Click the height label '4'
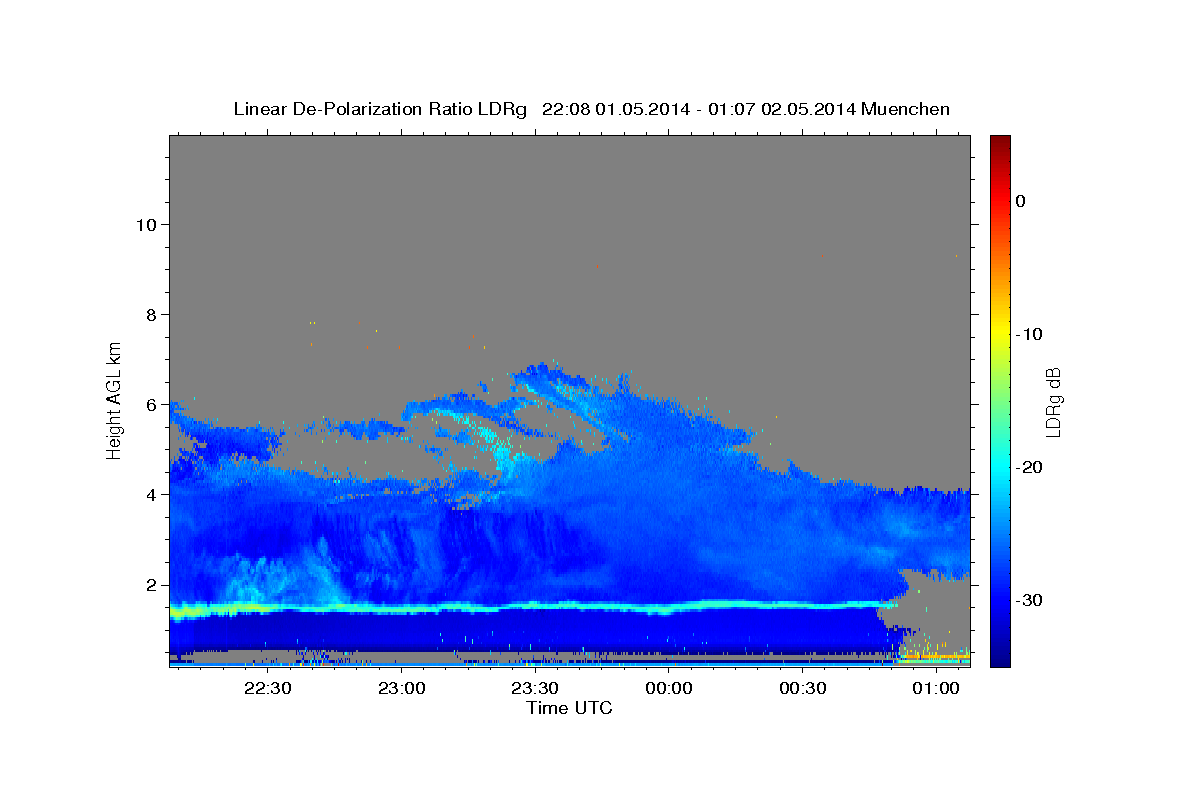 pyautogui.click(x=149, y=495)
